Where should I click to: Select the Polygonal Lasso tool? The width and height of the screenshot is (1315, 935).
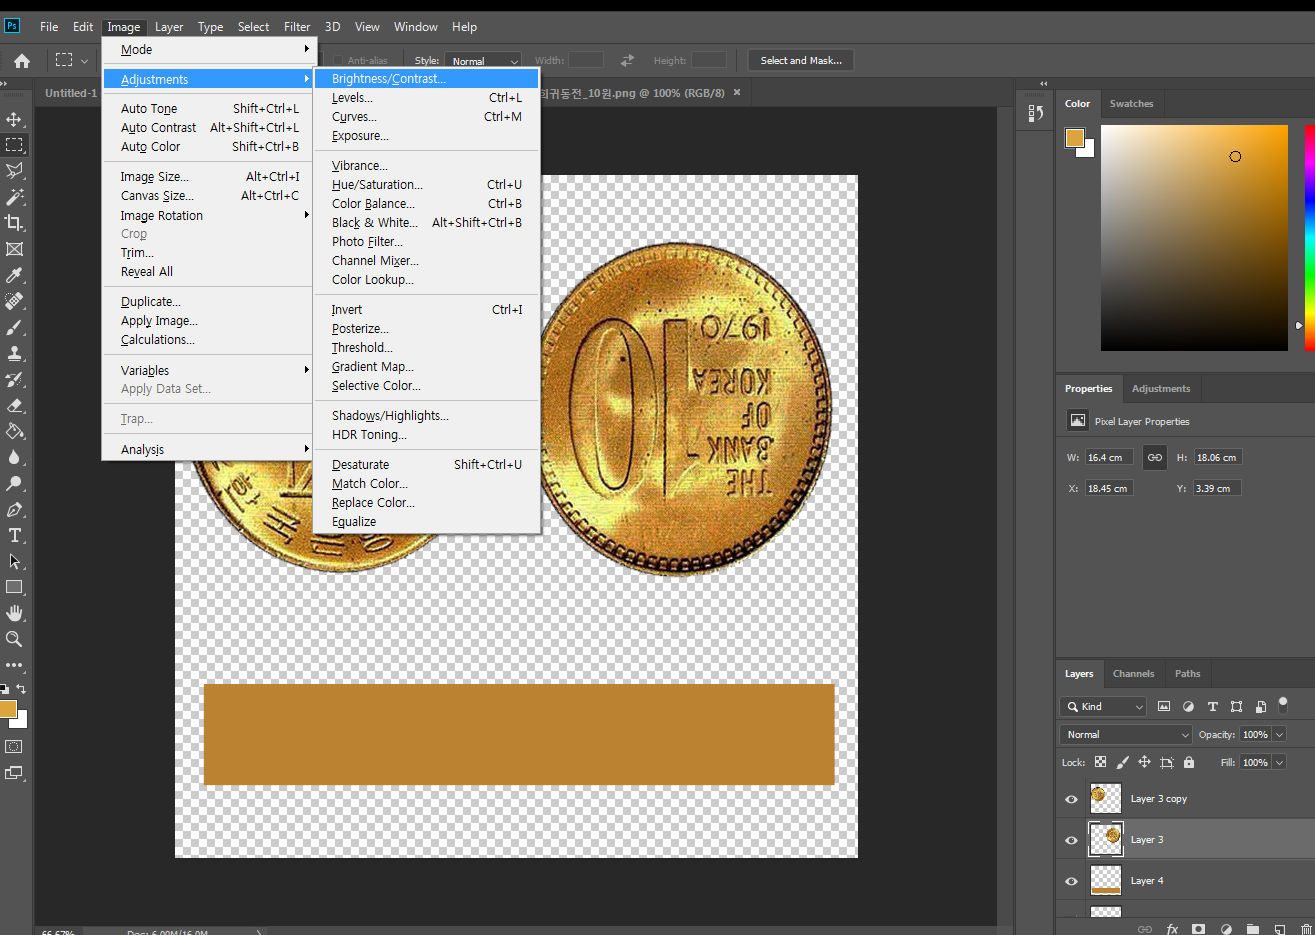click(14, 171)
